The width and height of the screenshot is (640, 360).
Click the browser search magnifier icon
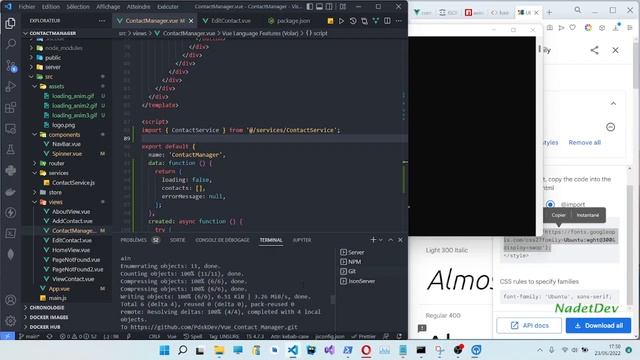(x=578, y=10)
